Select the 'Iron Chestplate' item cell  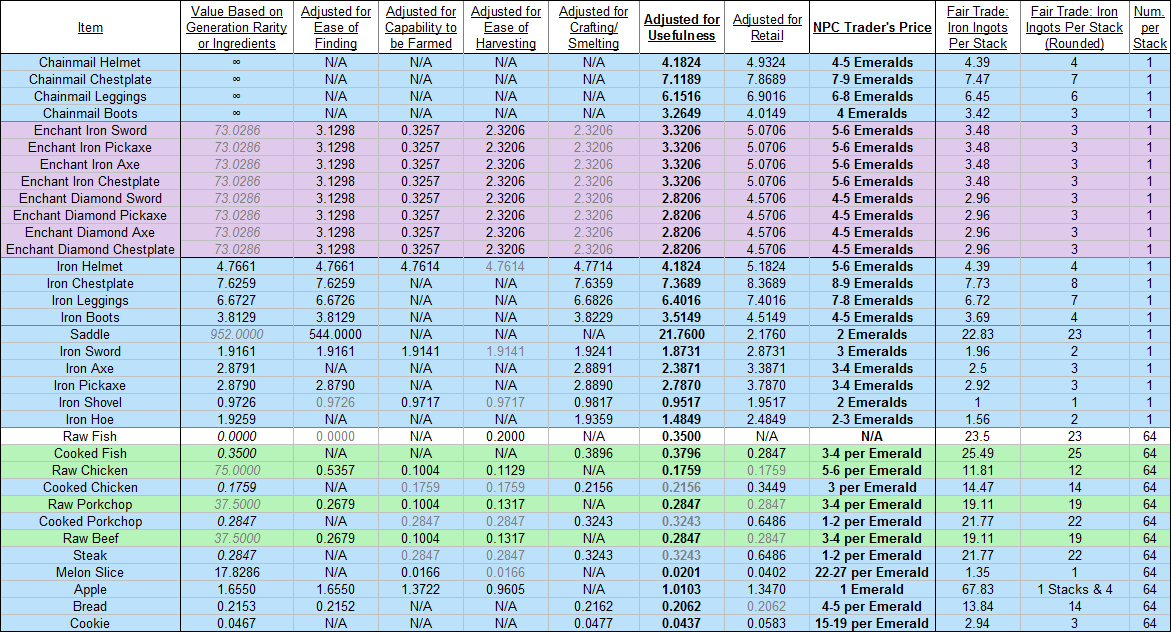90,283
